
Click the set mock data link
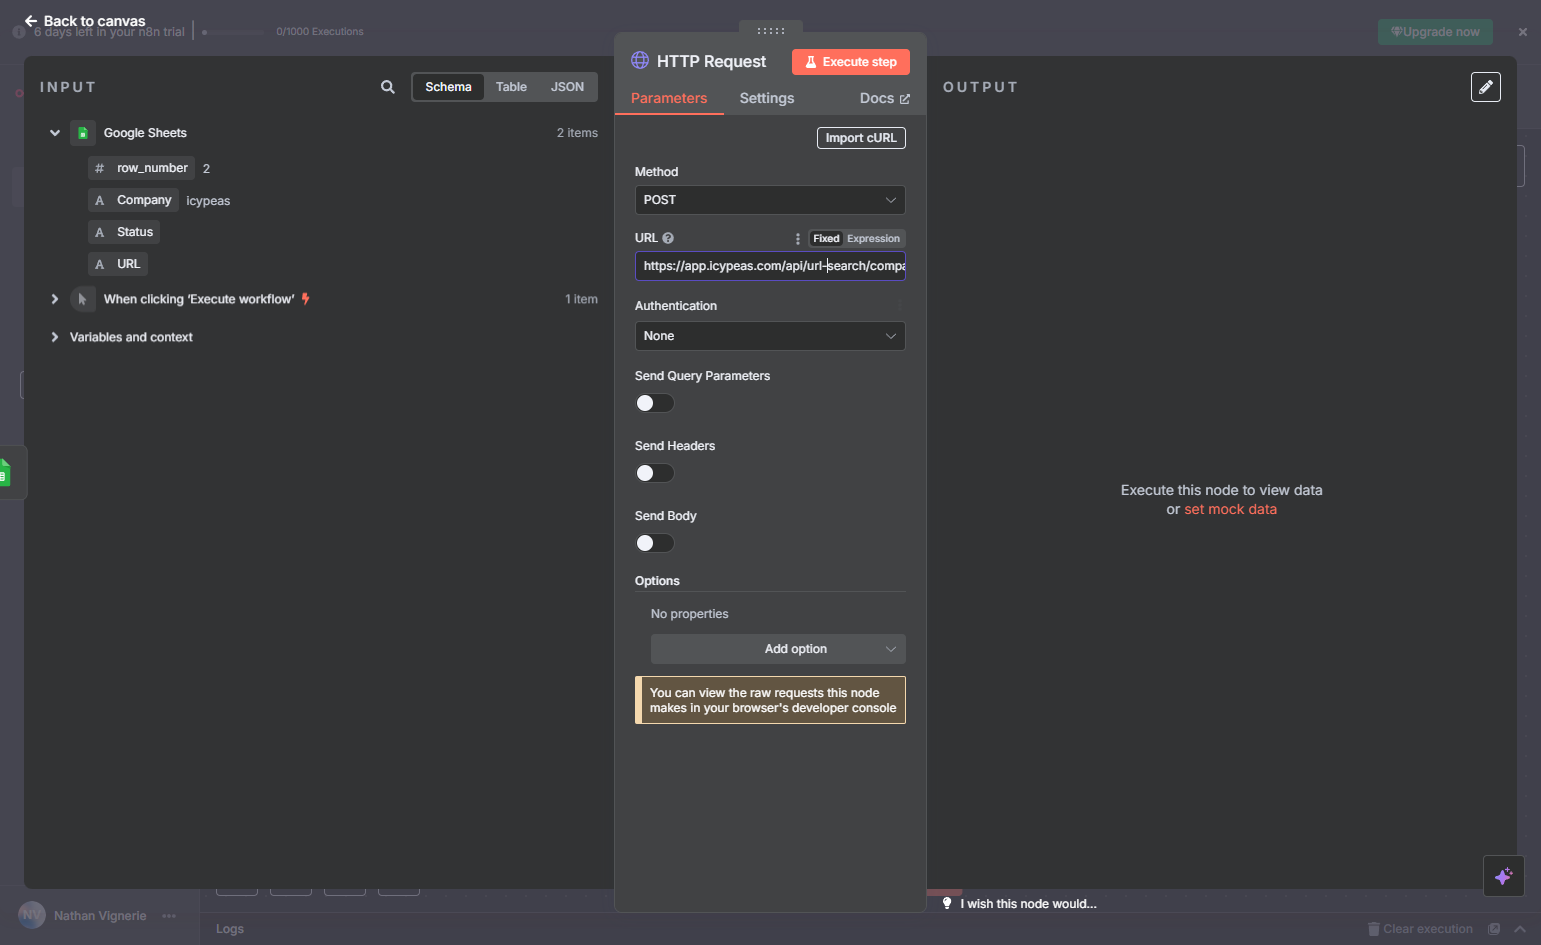click(x=1230, y=509)
